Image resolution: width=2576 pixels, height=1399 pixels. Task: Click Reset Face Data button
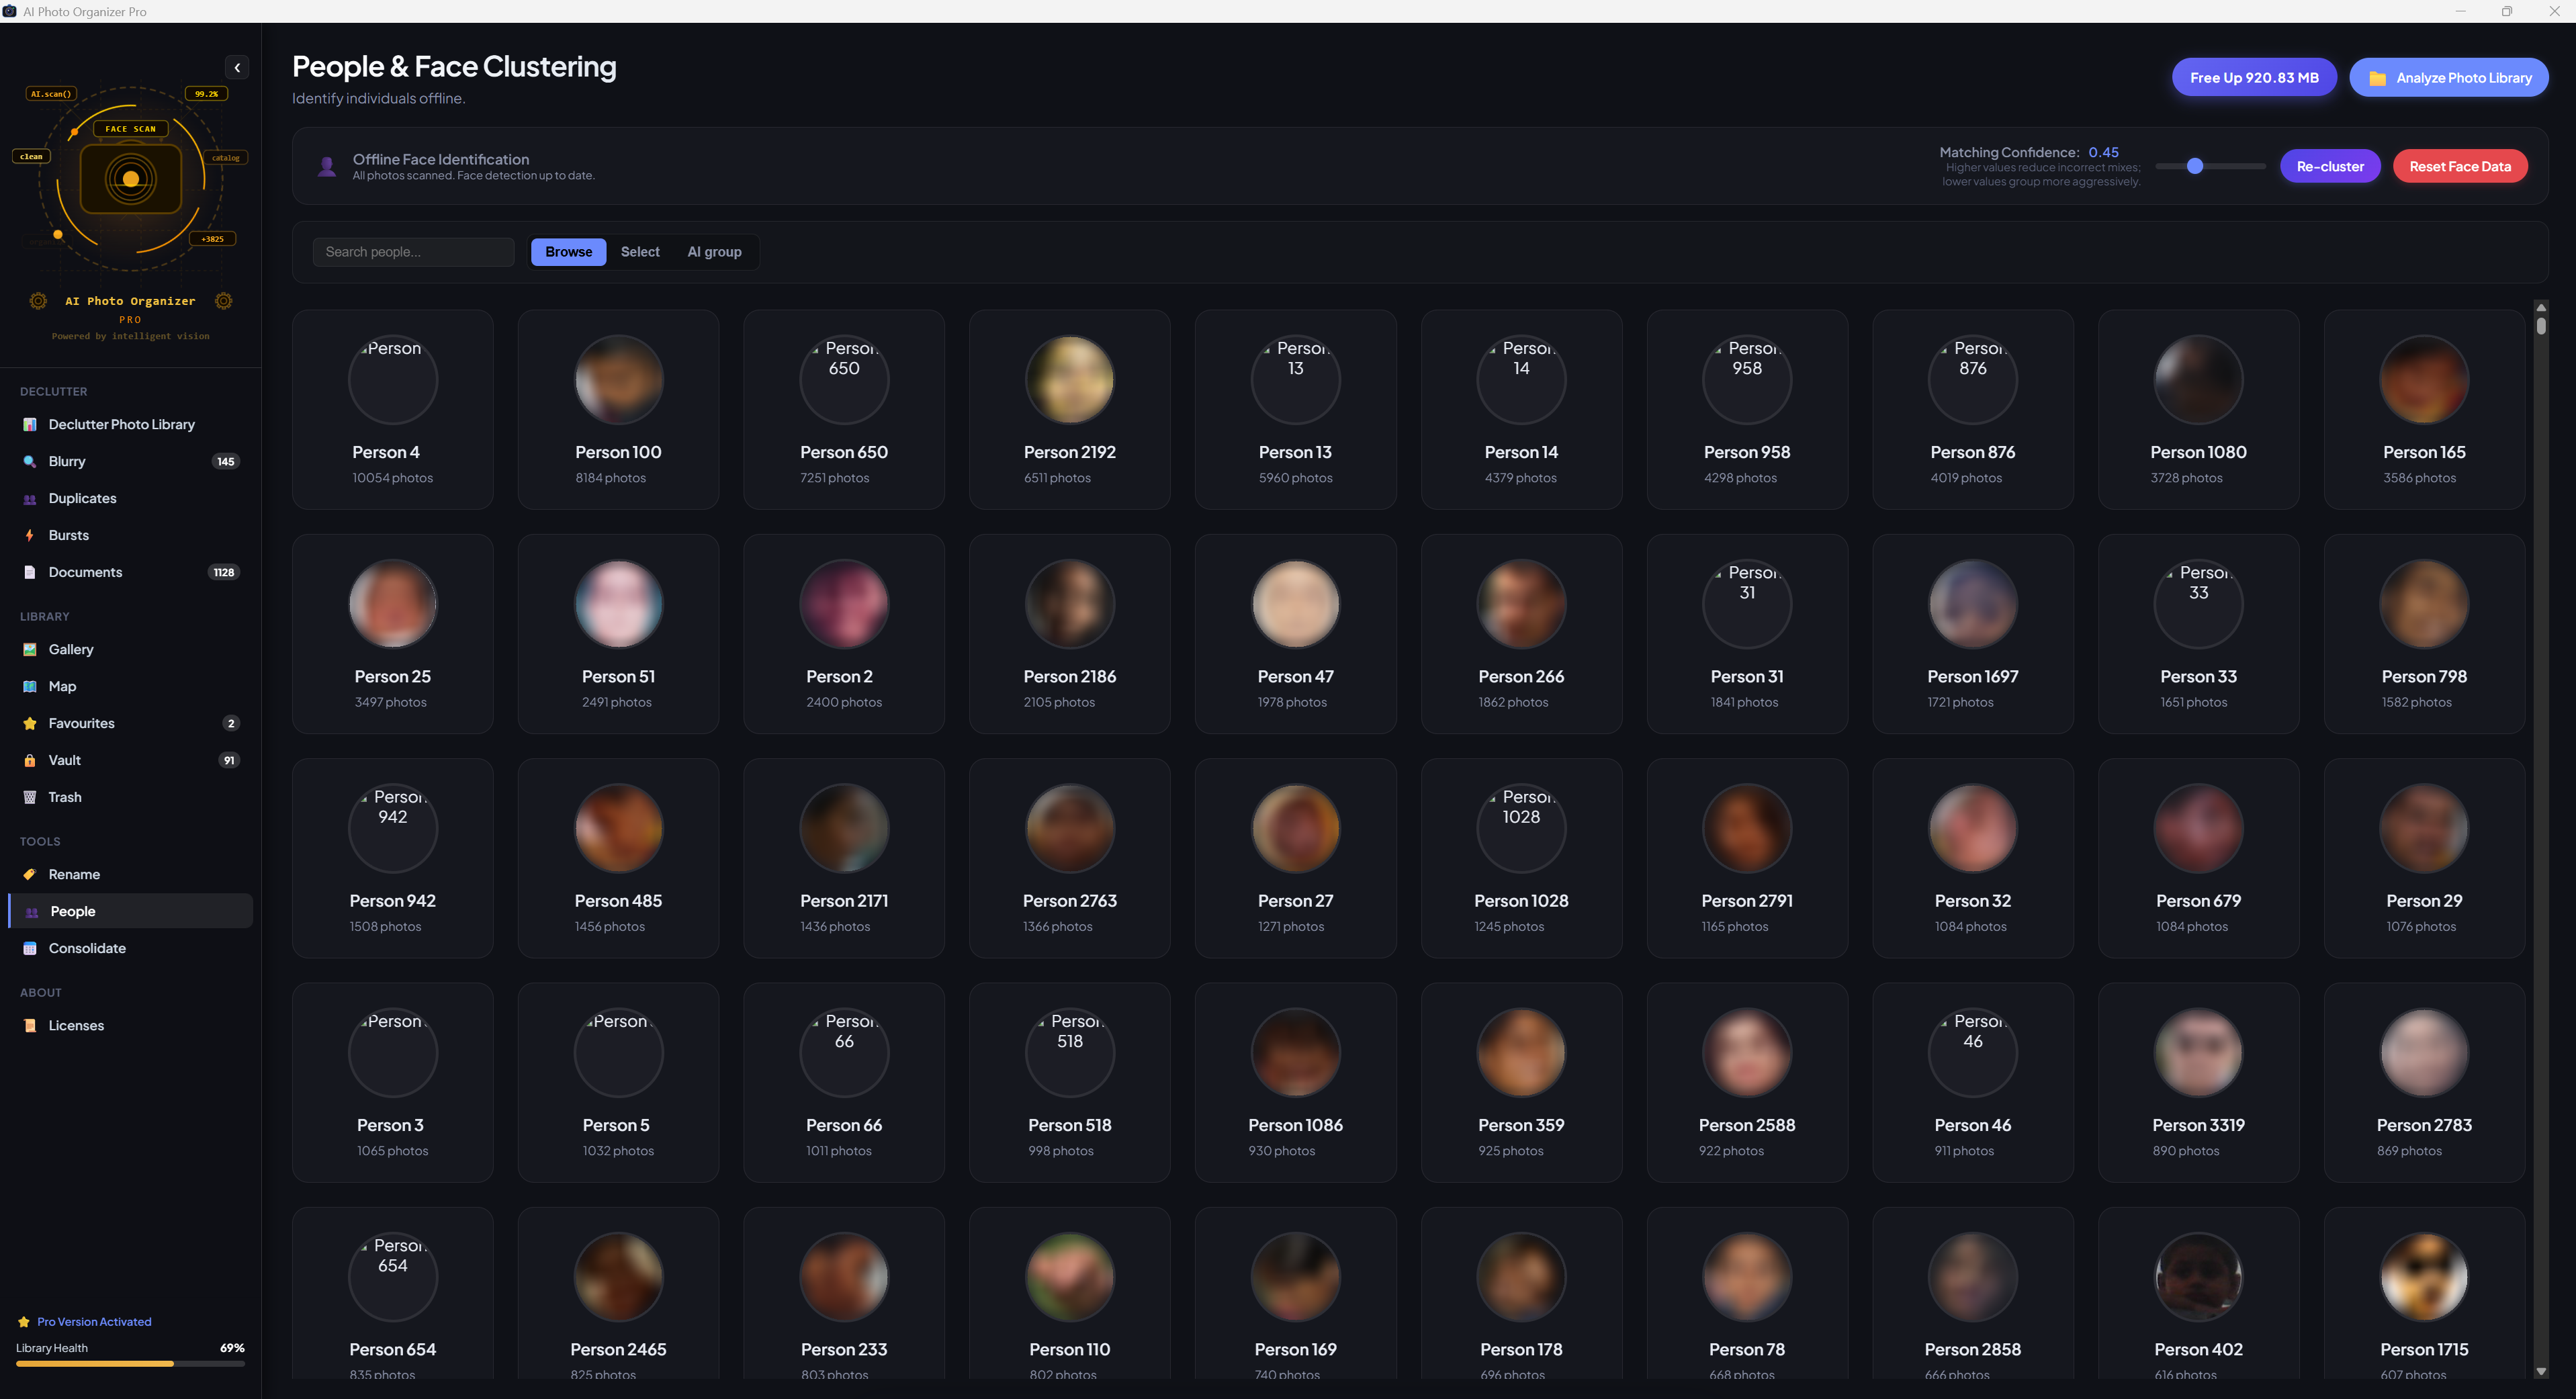click(2460, 166)
